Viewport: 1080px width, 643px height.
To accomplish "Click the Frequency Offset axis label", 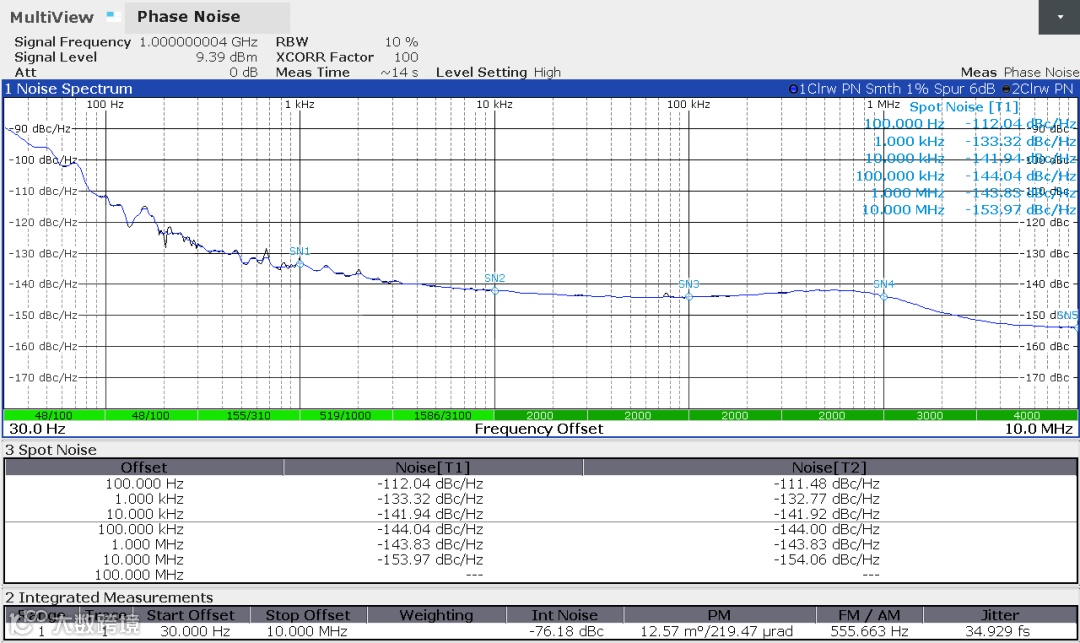I will tap(539, 429).
